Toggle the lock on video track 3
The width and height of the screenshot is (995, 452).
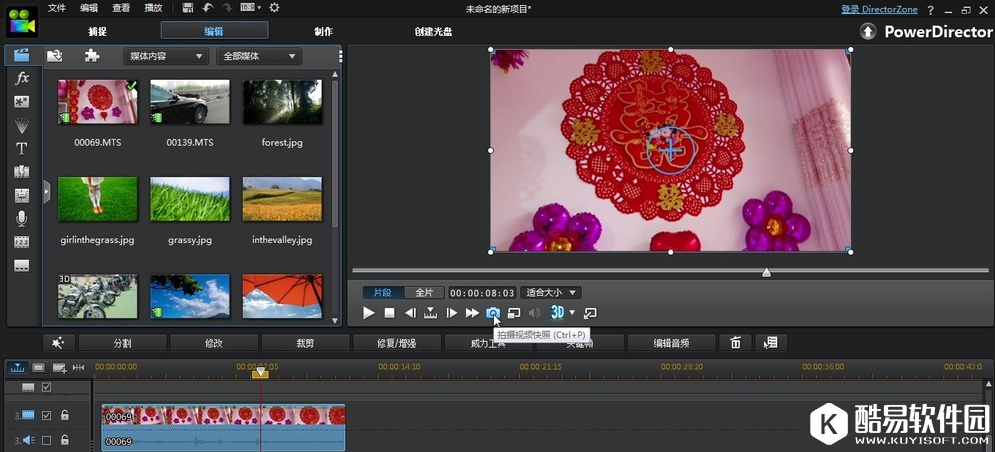point(65,415)
